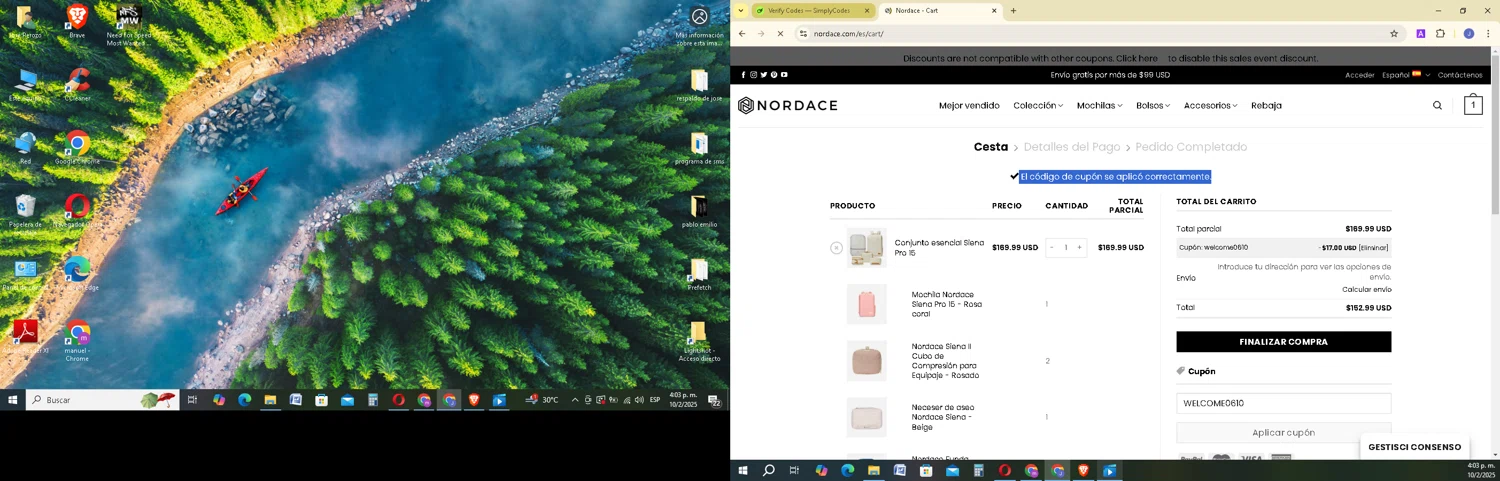Open the Mejor vendido menu item
The image size is (1500, 481).
click(x=969, y=105)
